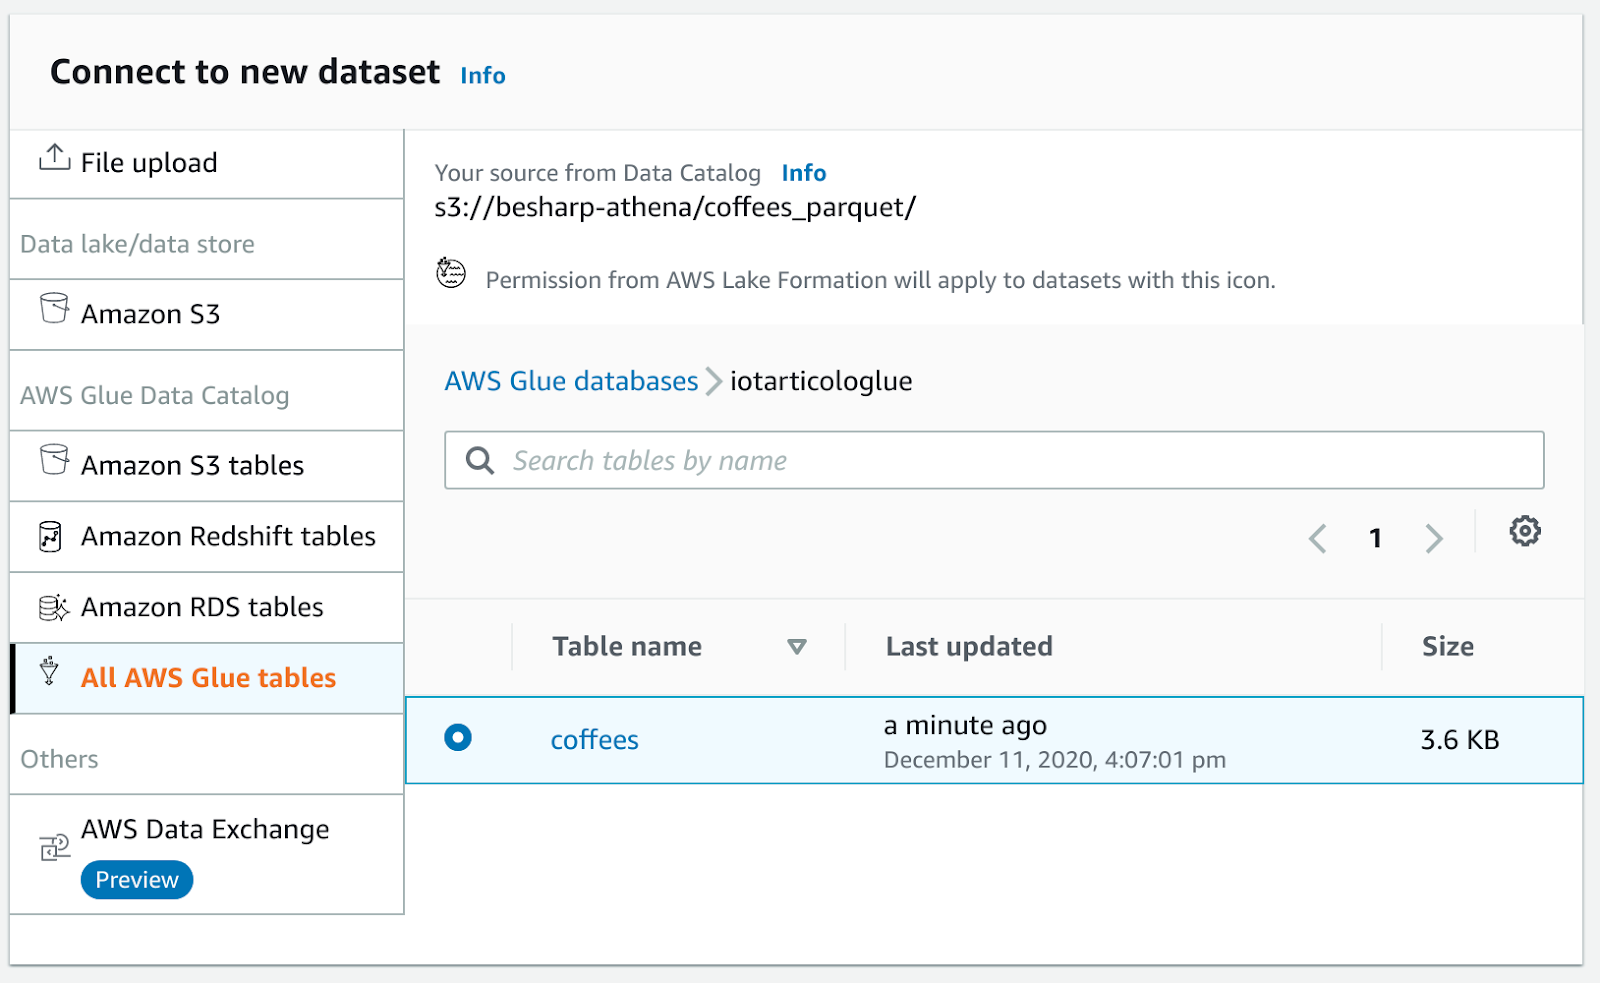Click the Data lake/data store heading
Viewport: 1600px width, 983px height.
click(x=138, y=244)
